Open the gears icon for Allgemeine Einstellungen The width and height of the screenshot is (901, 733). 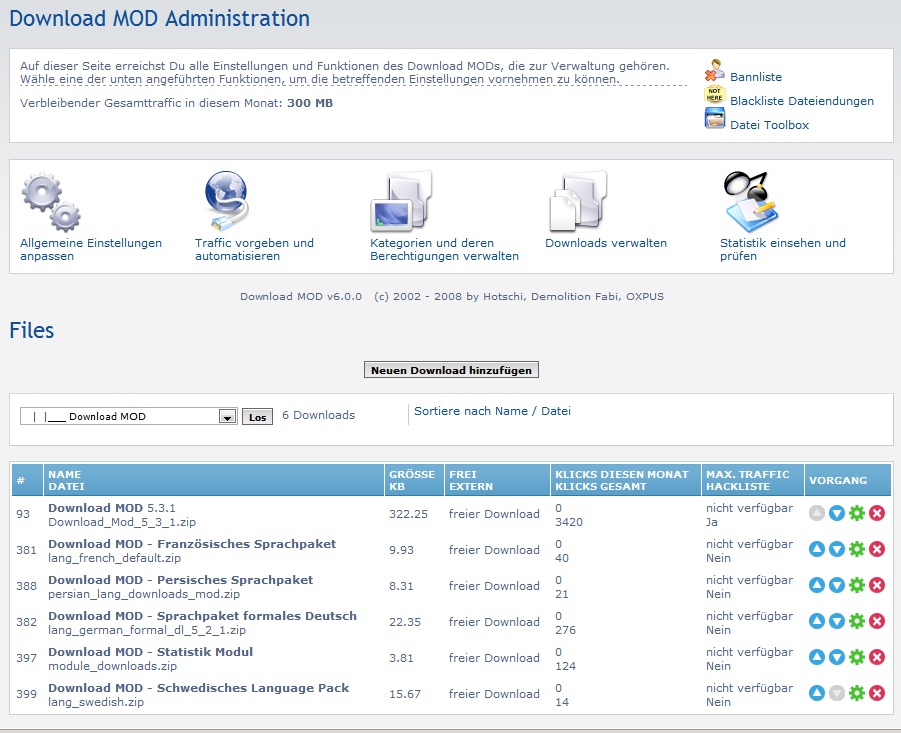[50, 201]
